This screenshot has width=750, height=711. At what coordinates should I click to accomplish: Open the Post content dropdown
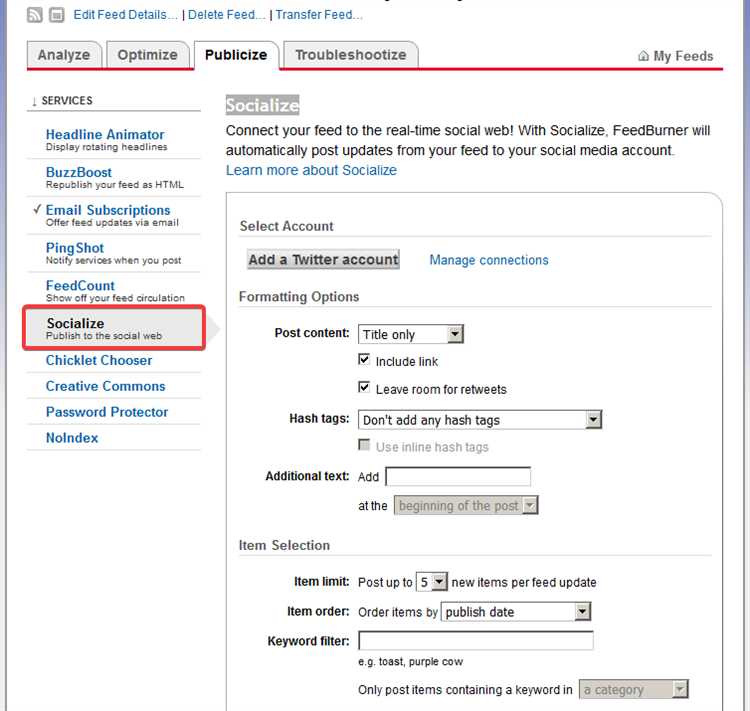pos(410,334)
